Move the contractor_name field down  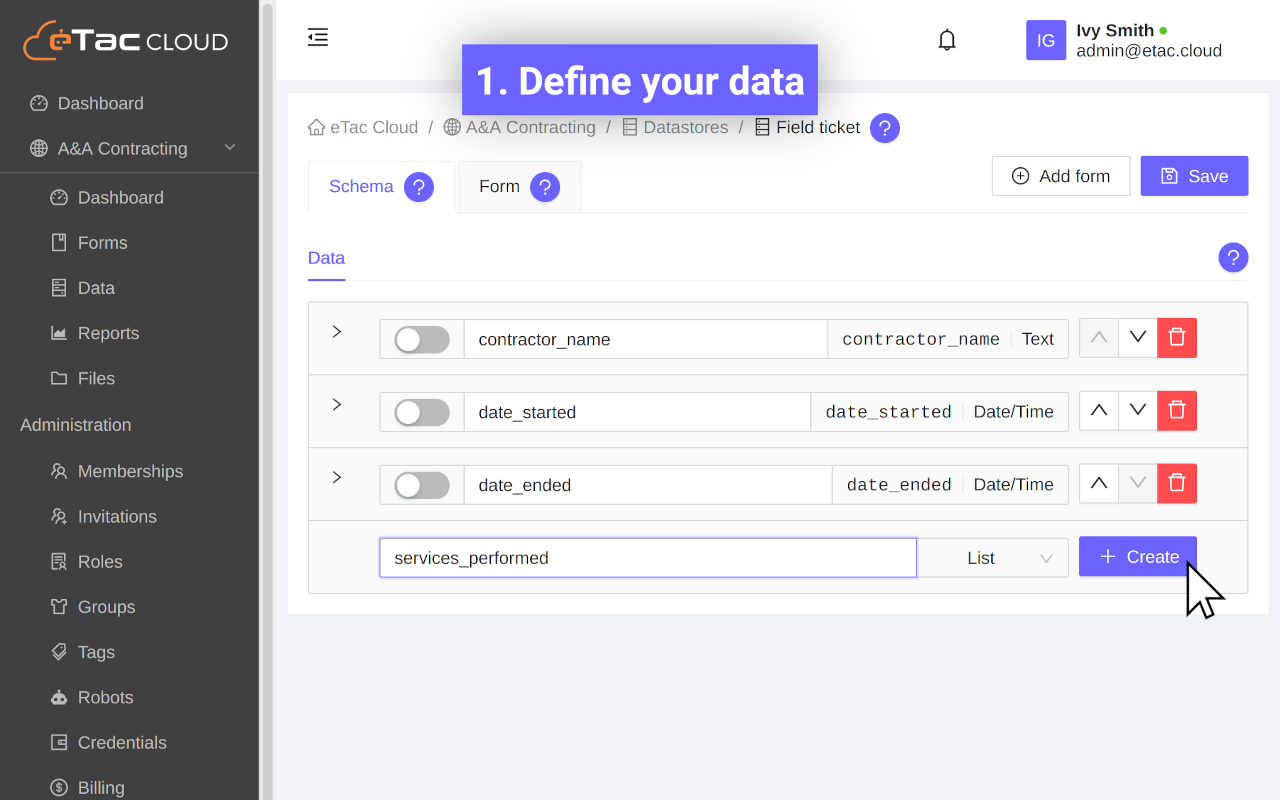[1138, 338]
